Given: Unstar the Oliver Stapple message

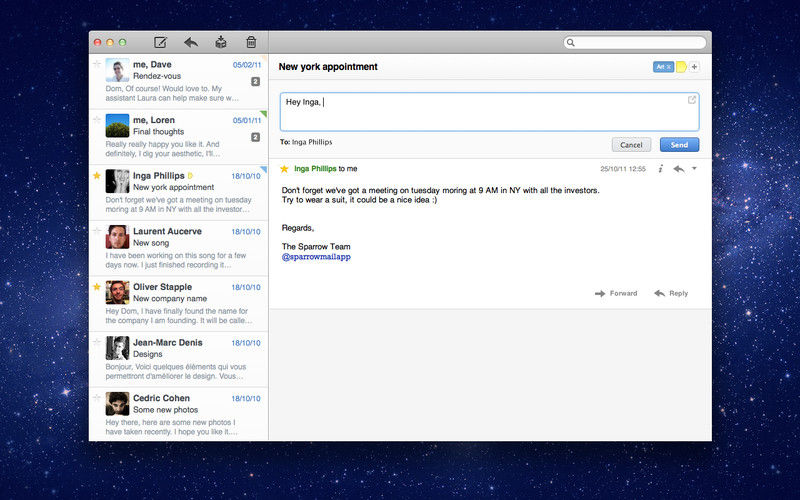Looking at the screenshot, I should click(x=96, y=287).
